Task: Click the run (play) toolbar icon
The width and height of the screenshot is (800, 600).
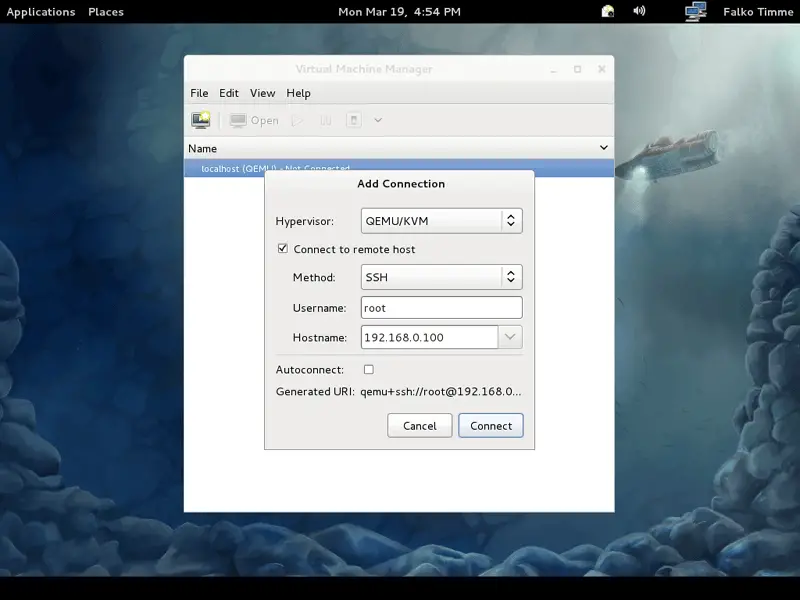Action: tap(297, 120)
